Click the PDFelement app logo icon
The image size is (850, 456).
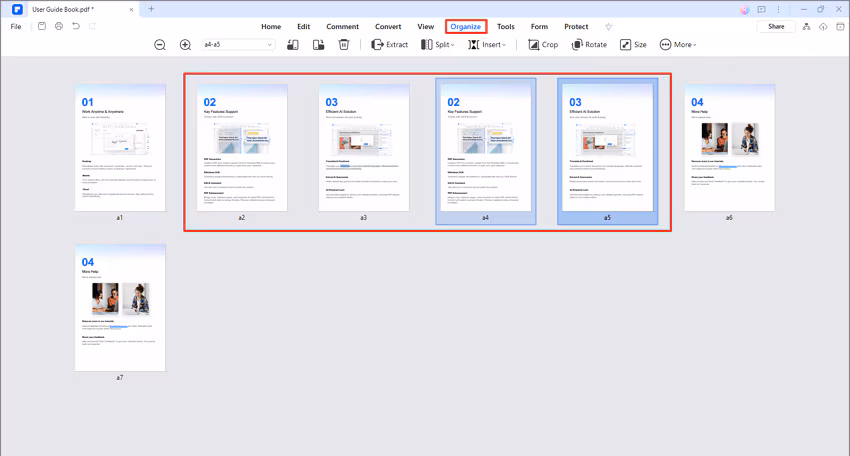pos(17,9)
